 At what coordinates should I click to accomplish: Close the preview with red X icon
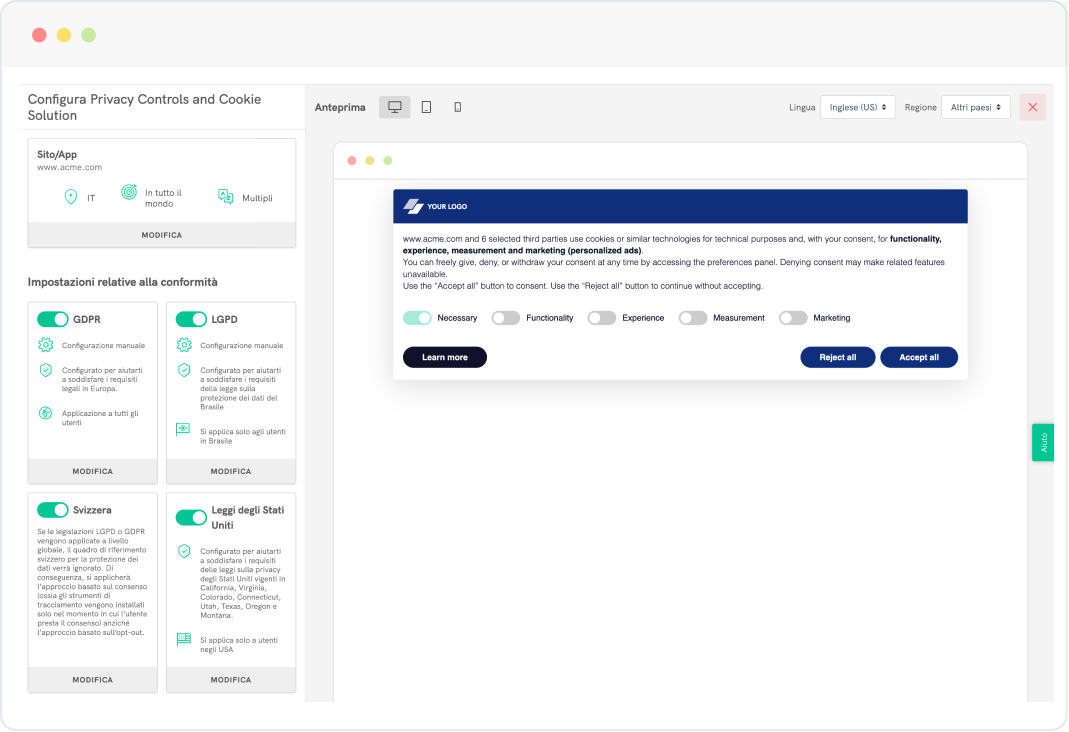tap(1032, 107)
